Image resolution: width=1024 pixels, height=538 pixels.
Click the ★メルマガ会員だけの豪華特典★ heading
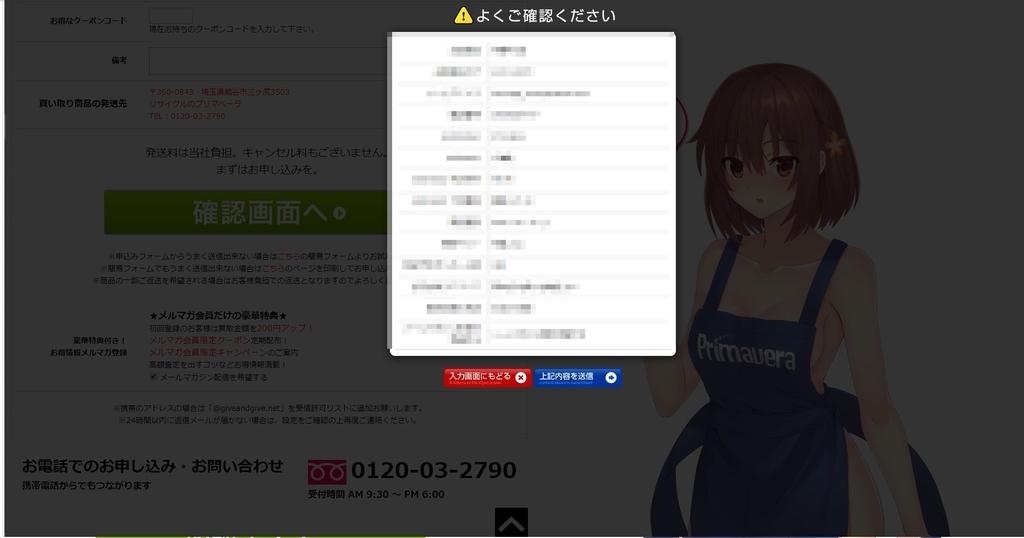[218, 315]
